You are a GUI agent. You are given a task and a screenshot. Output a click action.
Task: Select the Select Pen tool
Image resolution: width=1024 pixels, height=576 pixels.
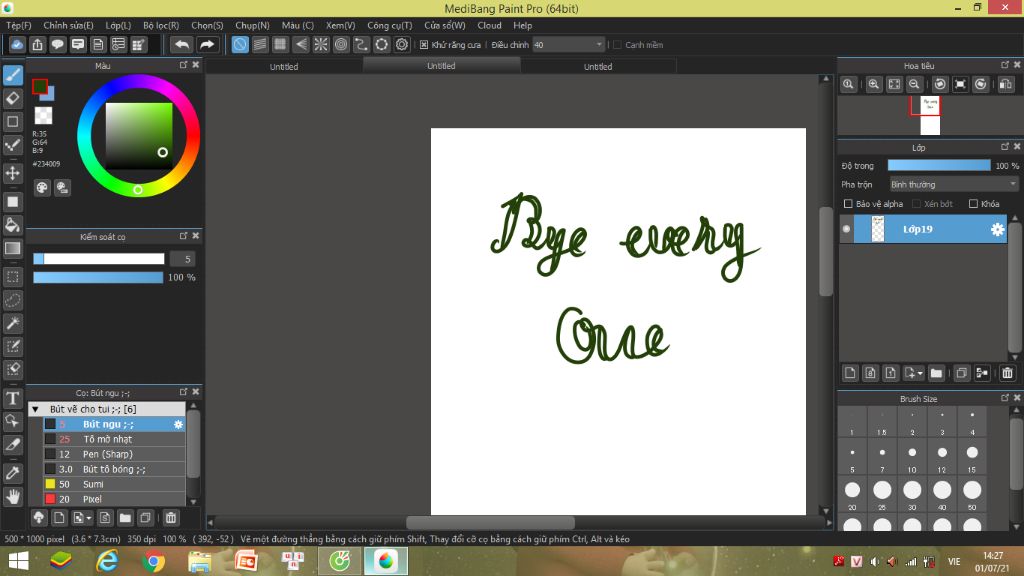coord(13,346)
